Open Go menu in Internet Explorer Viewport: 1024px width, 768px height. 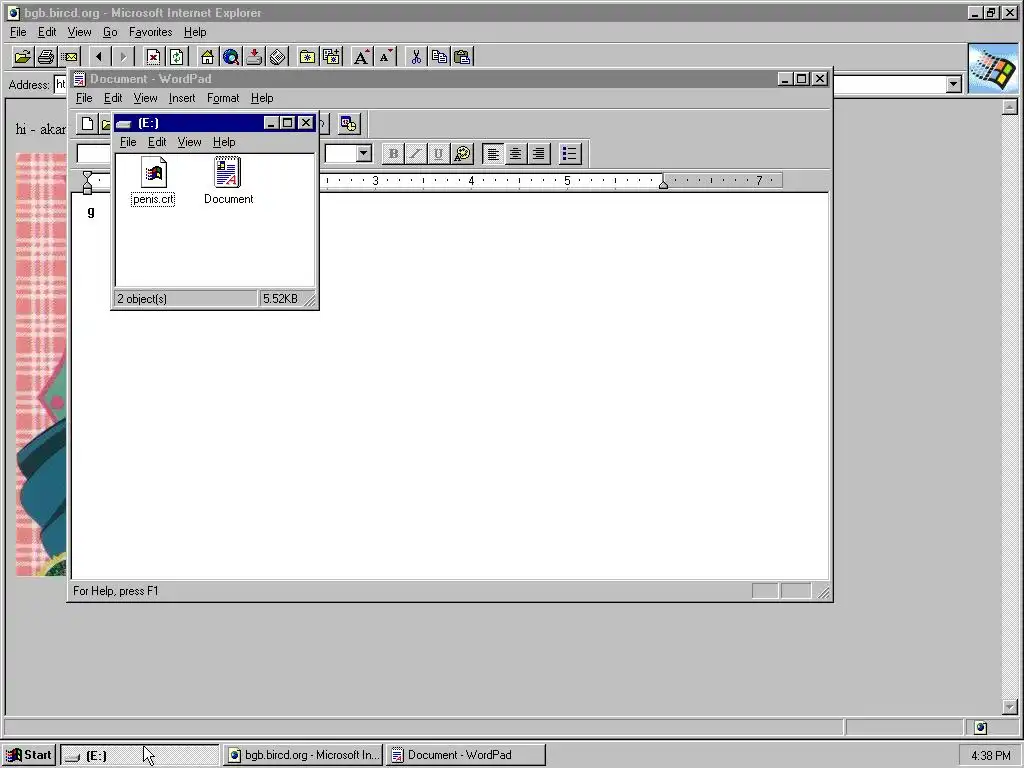click(110, 32)
